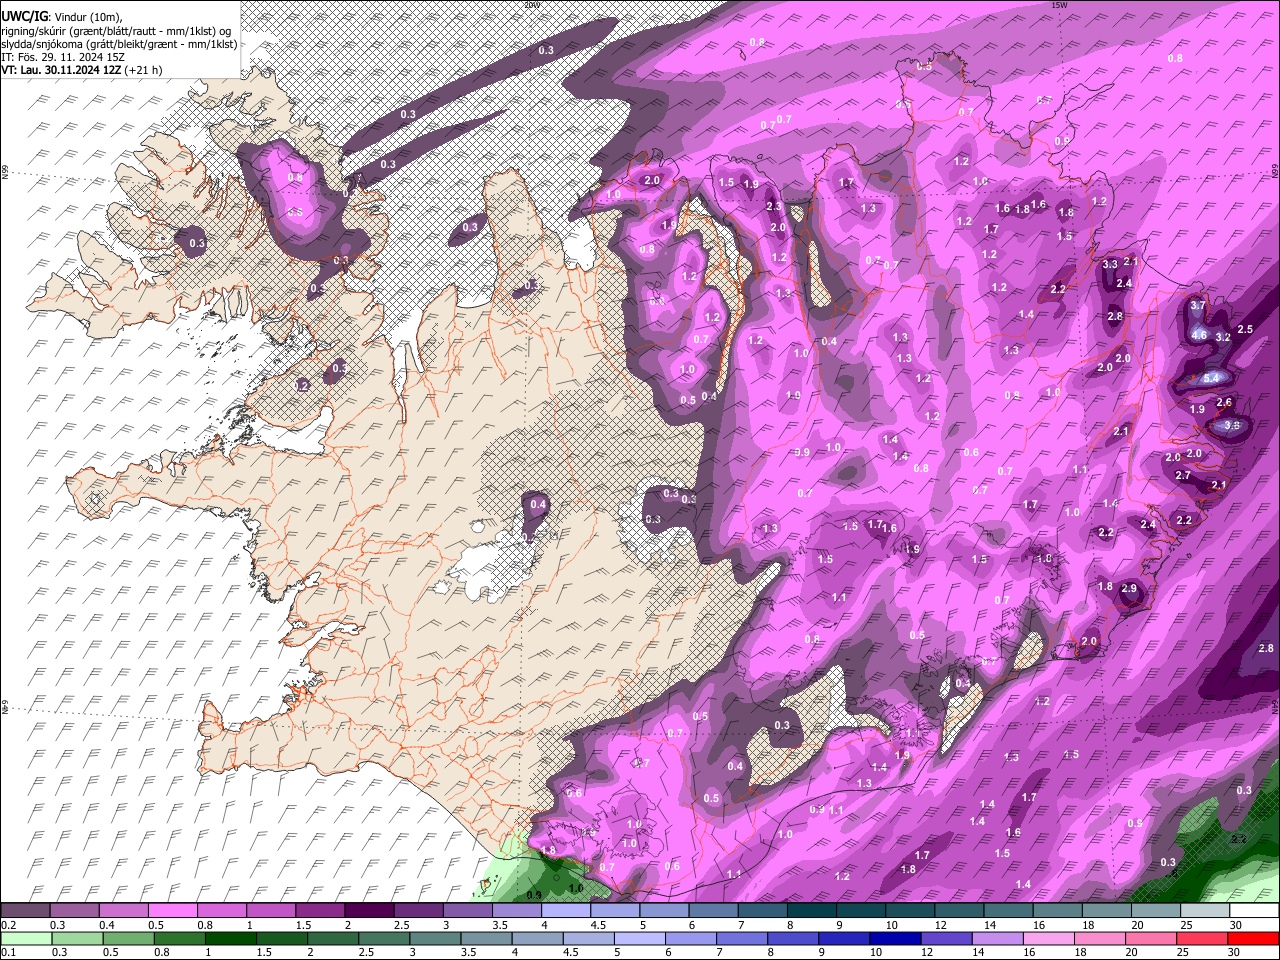
Task: Click the 3.2 precipitation value on map
Action: point(1222,337)
